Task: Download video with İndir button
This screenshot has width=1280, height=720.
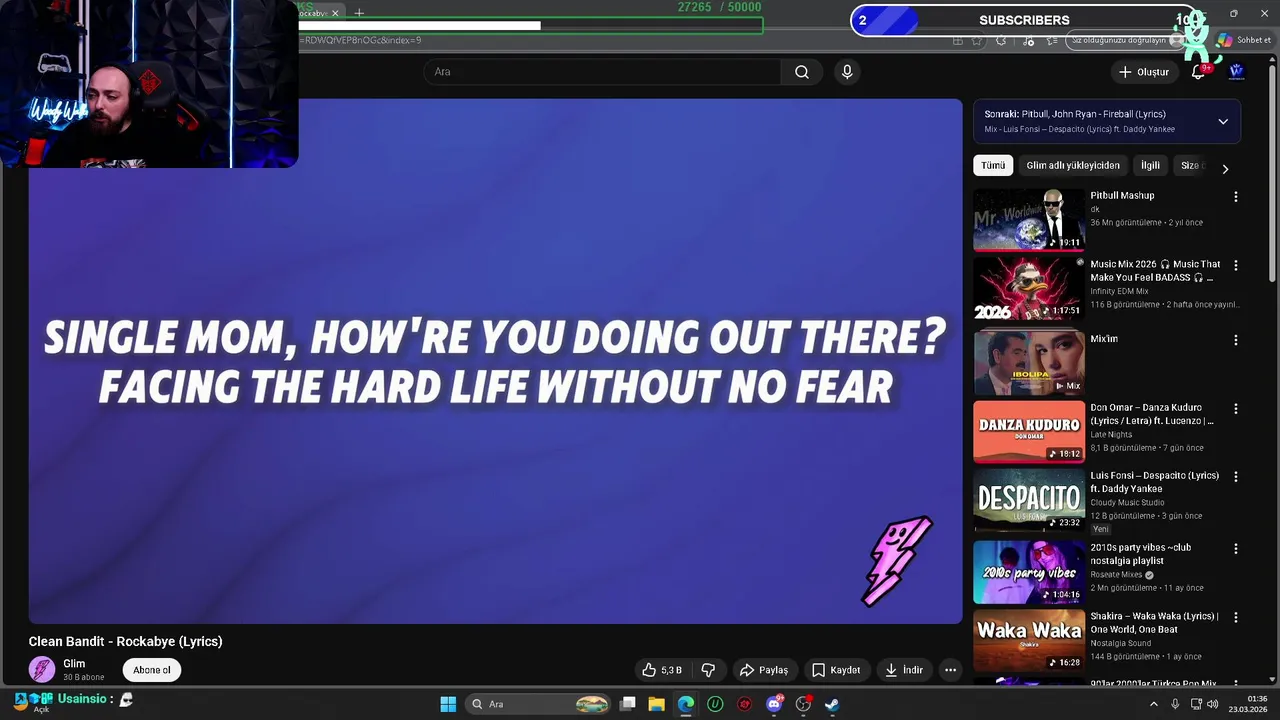Action: (904, 670)
